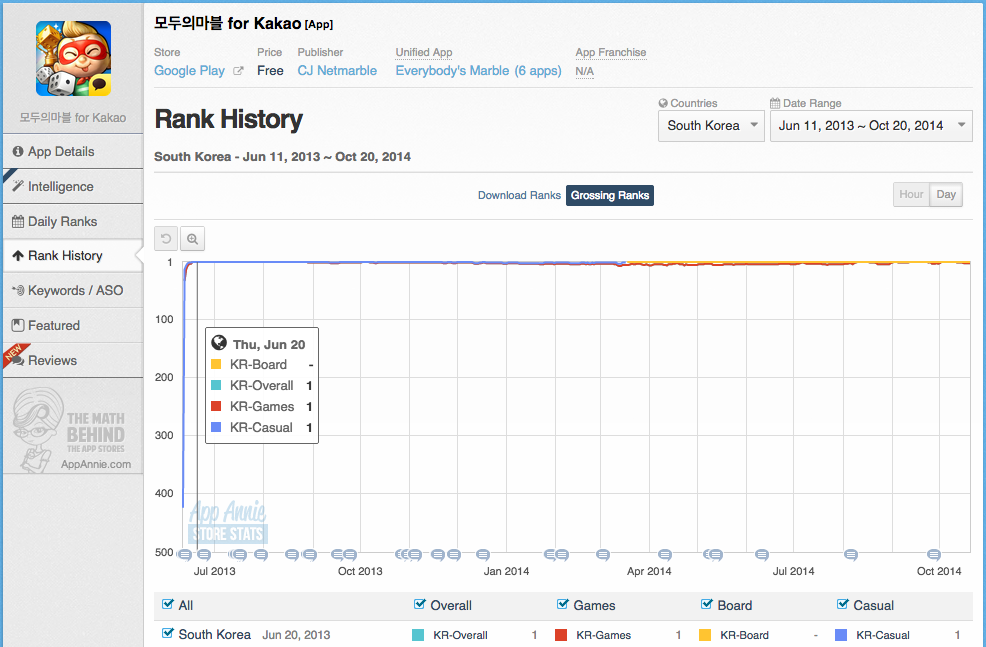Click the KR-Casual legend label

coord(882,635)
